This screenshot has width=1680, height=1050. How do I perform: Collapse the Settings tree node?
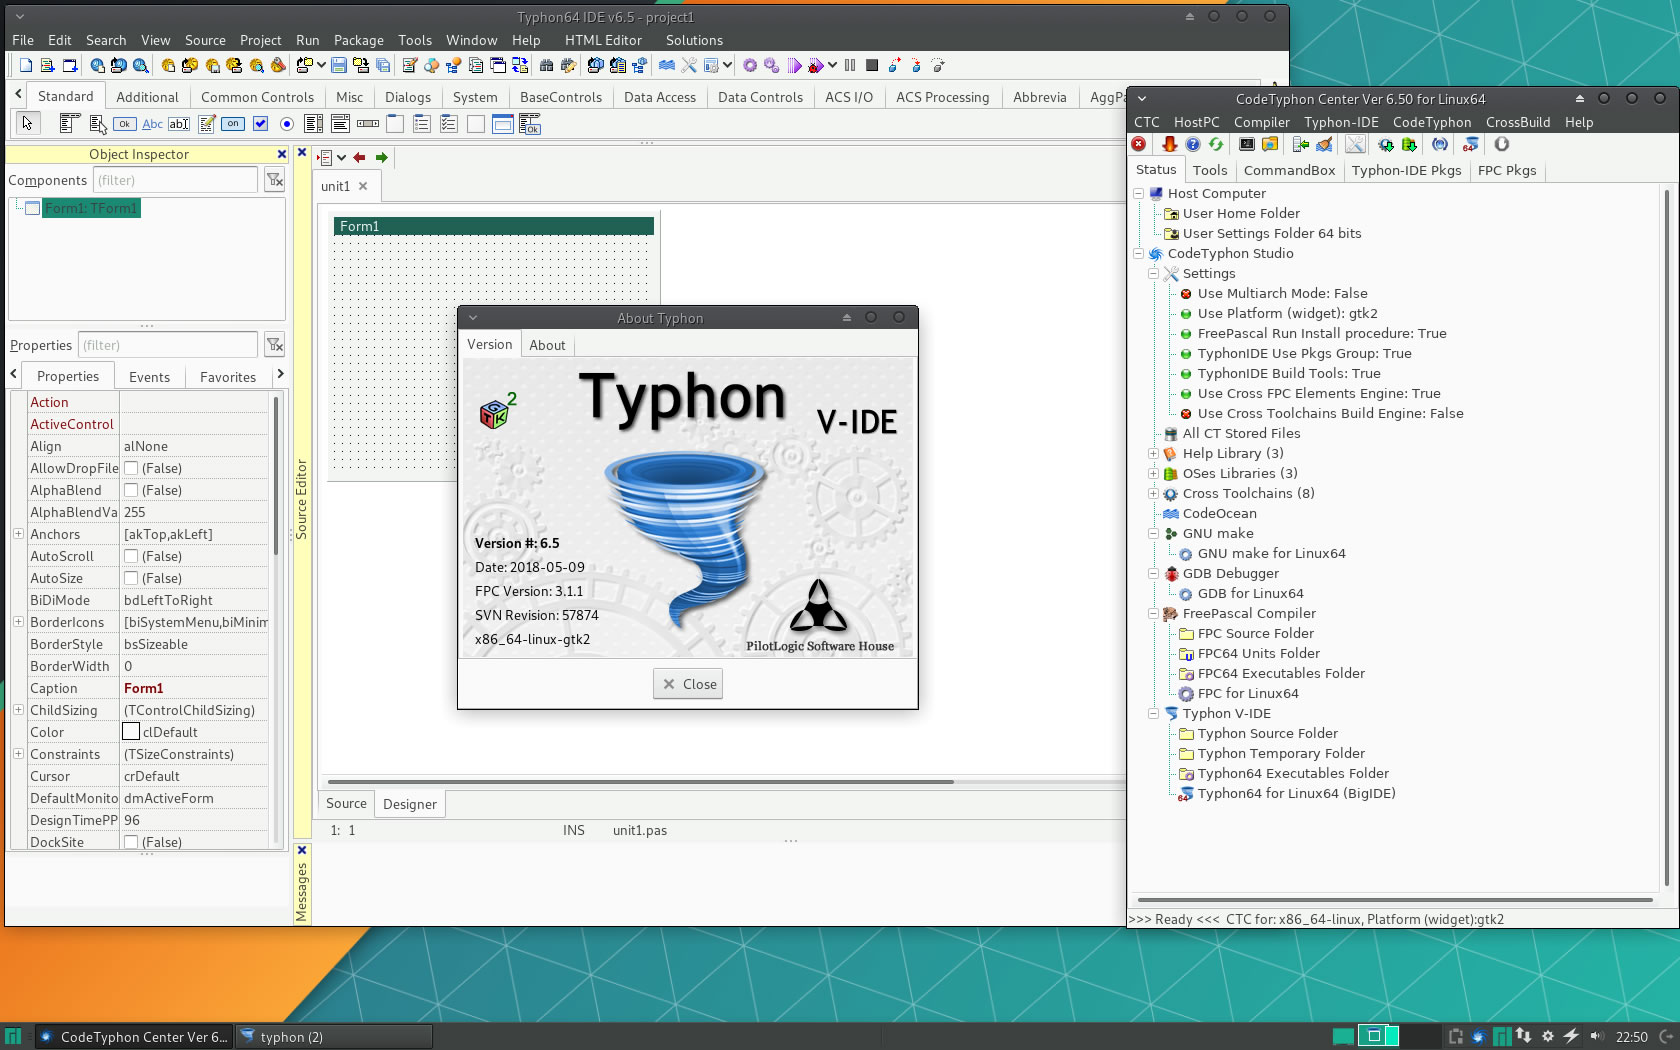(1153, 273)
